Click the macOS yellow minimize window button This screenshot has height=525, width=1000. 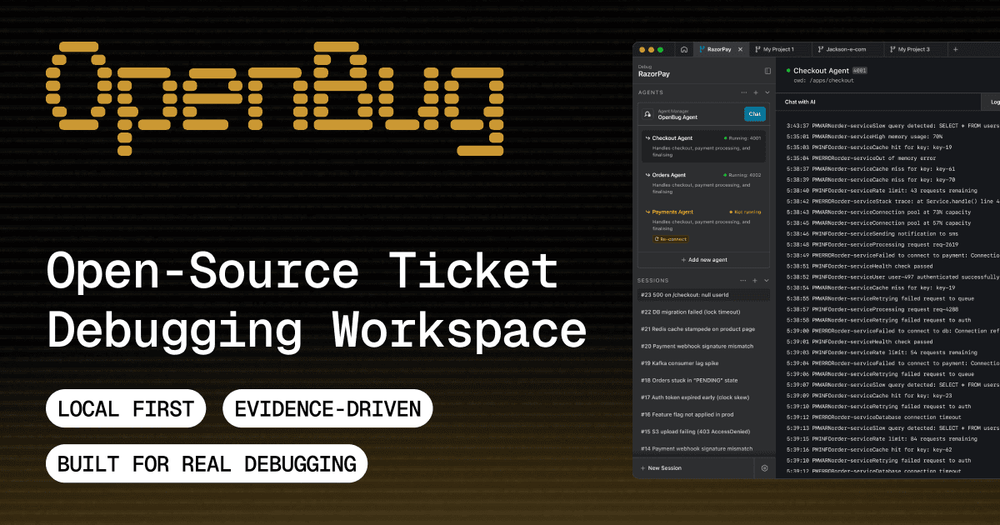pyautogui.click(x=651, y=50)
